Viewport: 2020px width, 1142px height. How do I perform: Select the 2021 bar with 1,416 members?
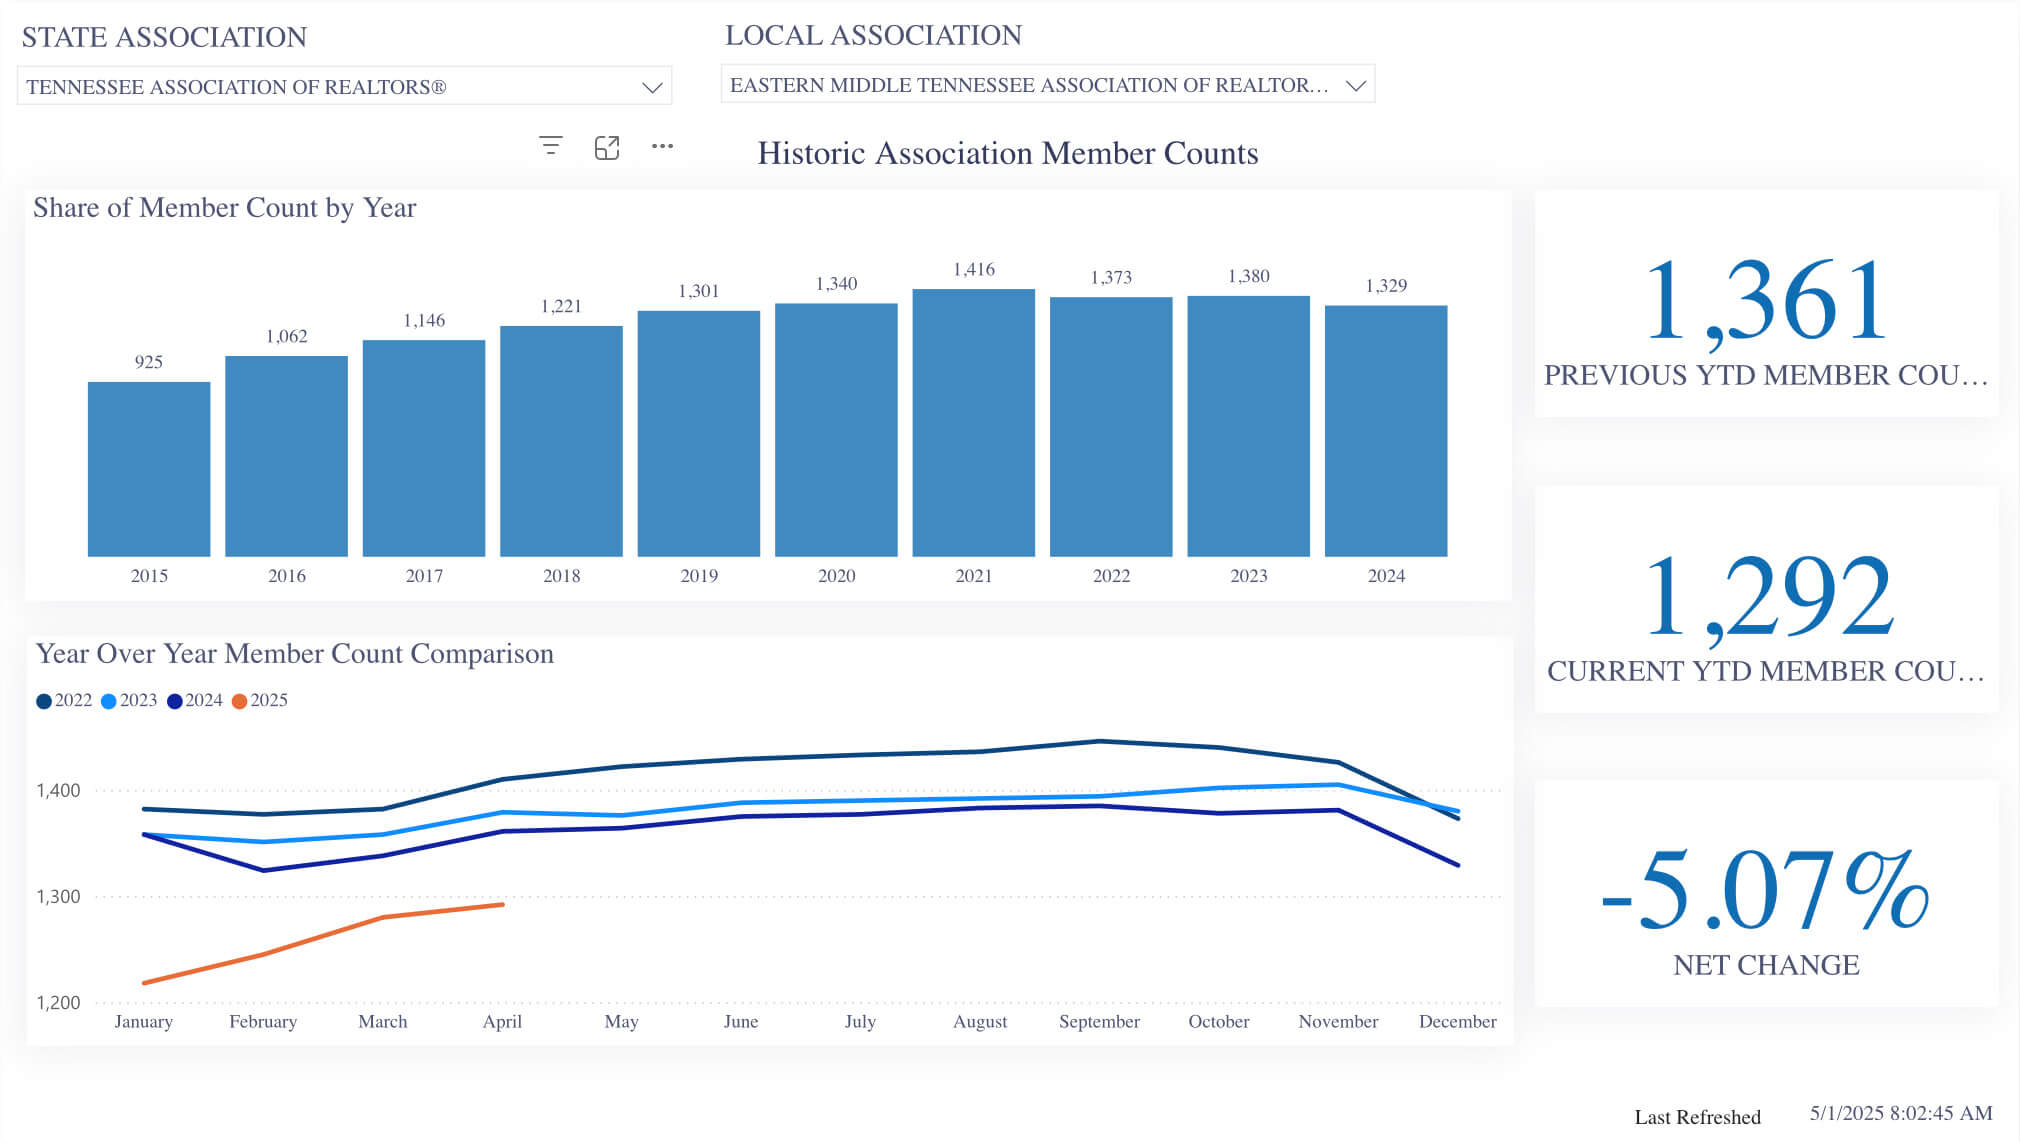(973, 422)
